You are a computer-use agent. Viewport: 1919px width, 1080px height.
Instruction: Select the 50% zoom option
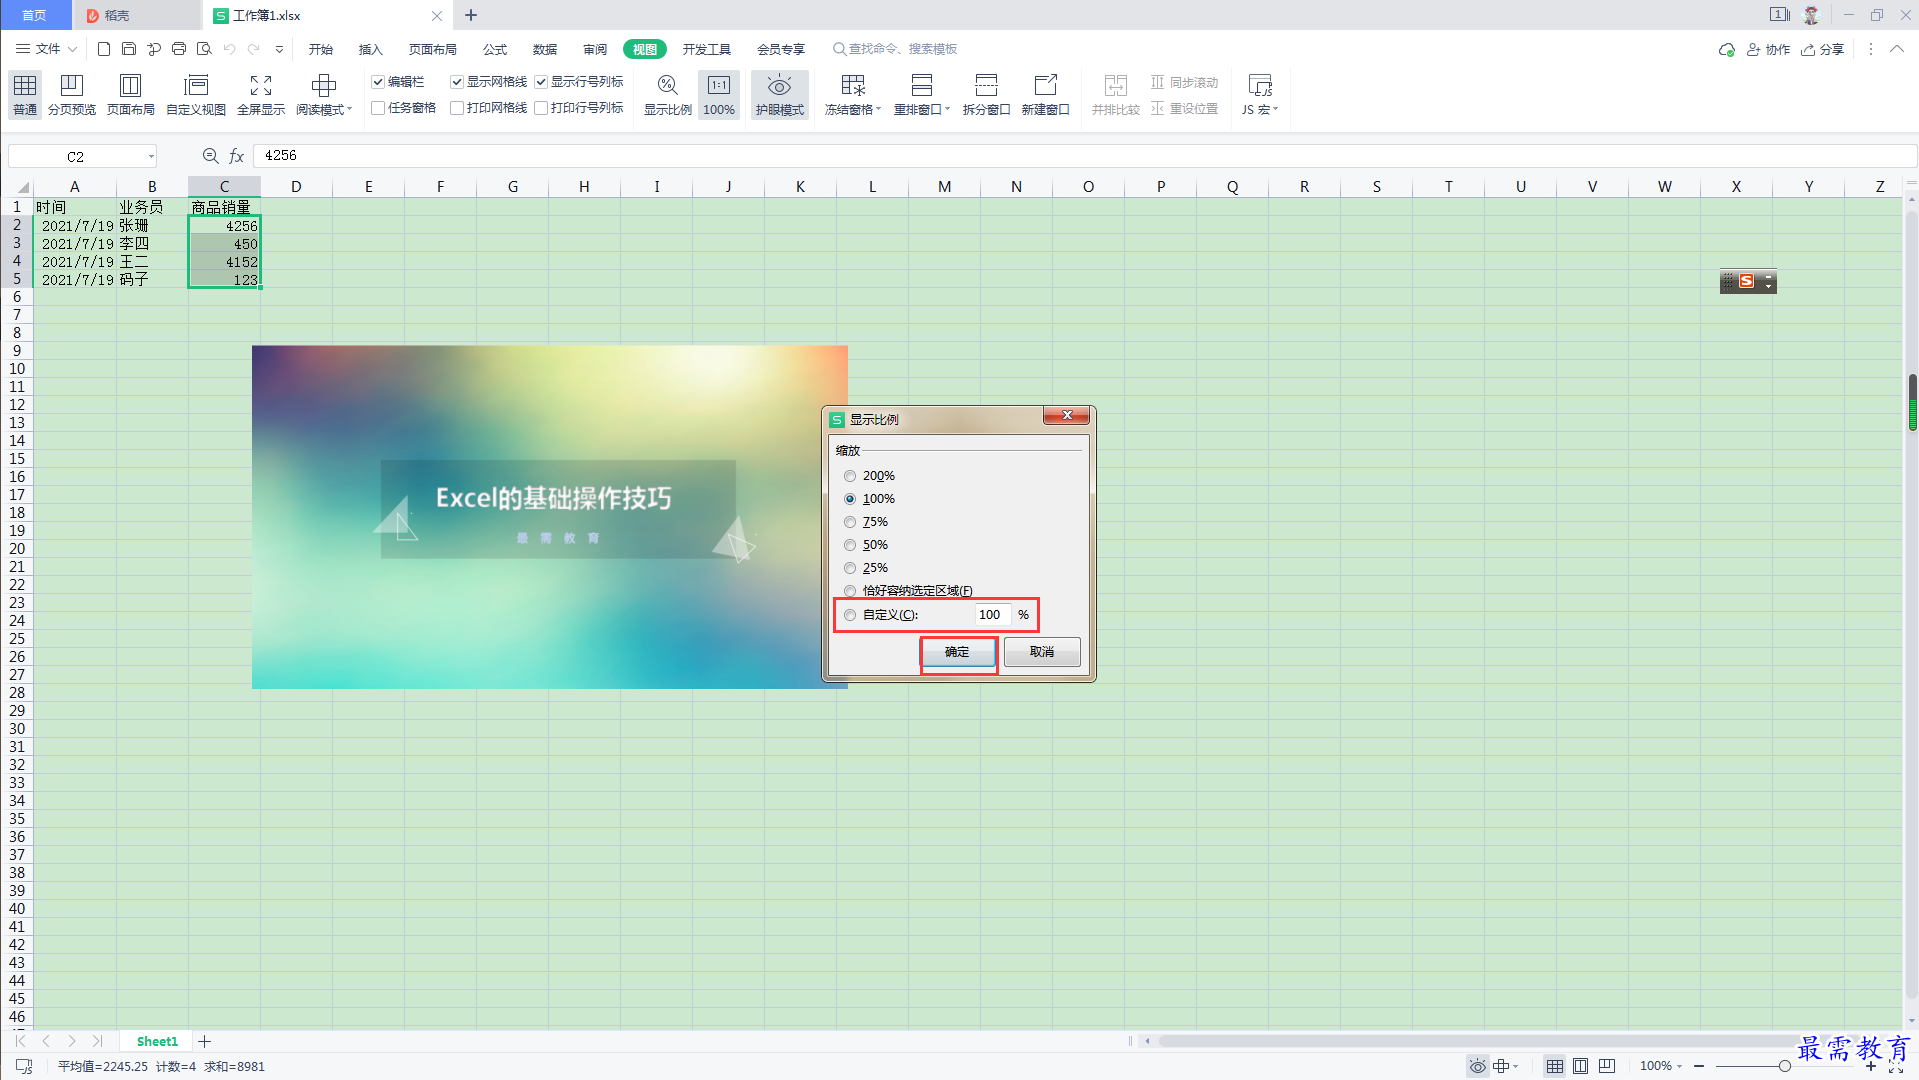[x=850, y=545]
